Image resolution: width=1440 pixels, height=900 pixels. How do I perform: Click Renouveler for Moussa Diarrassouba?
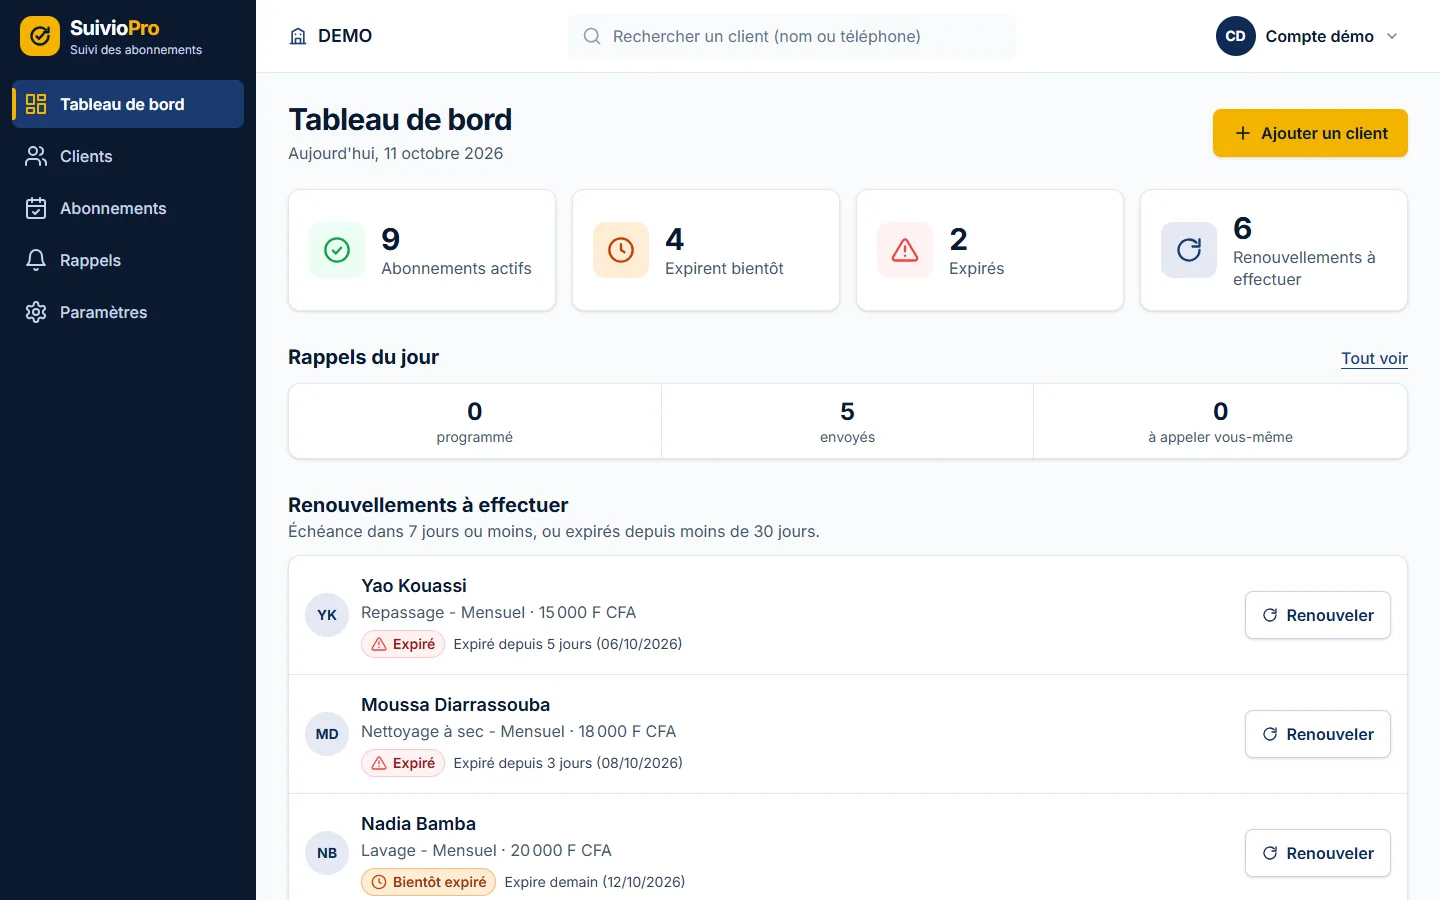click(1317, 734)
